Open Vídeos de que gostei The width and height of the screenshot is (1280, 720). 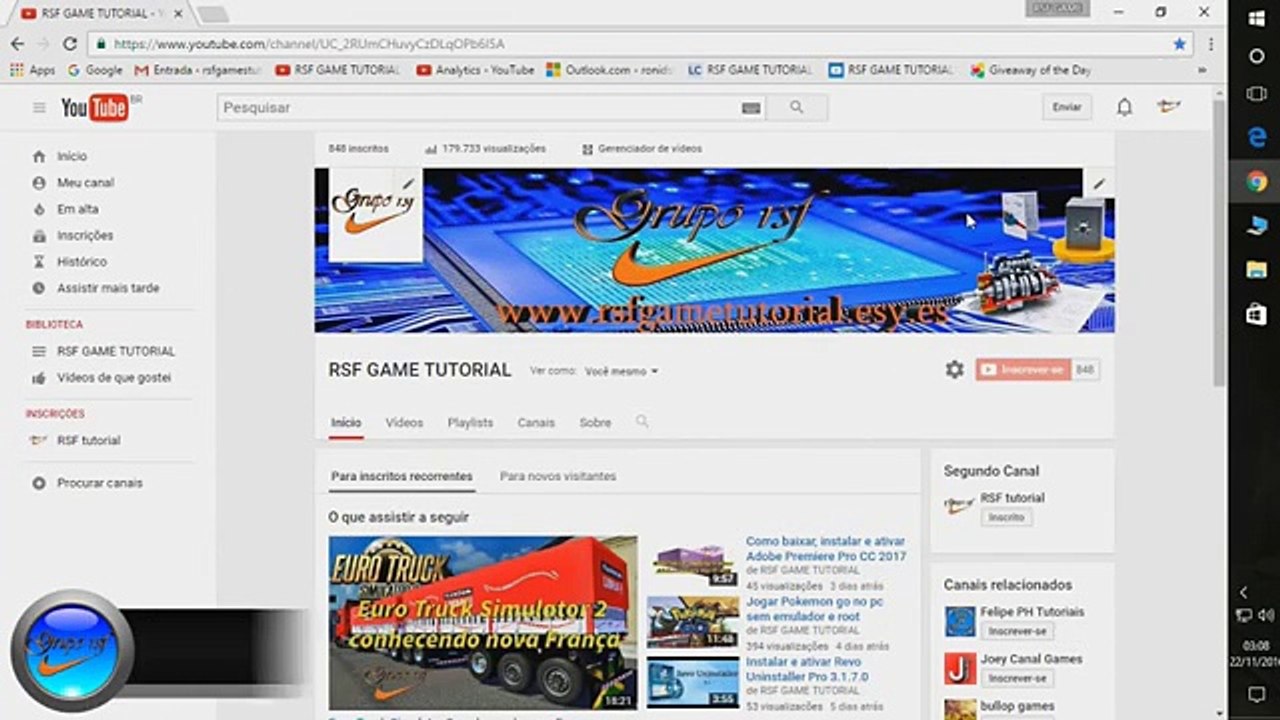coord(114,378)
